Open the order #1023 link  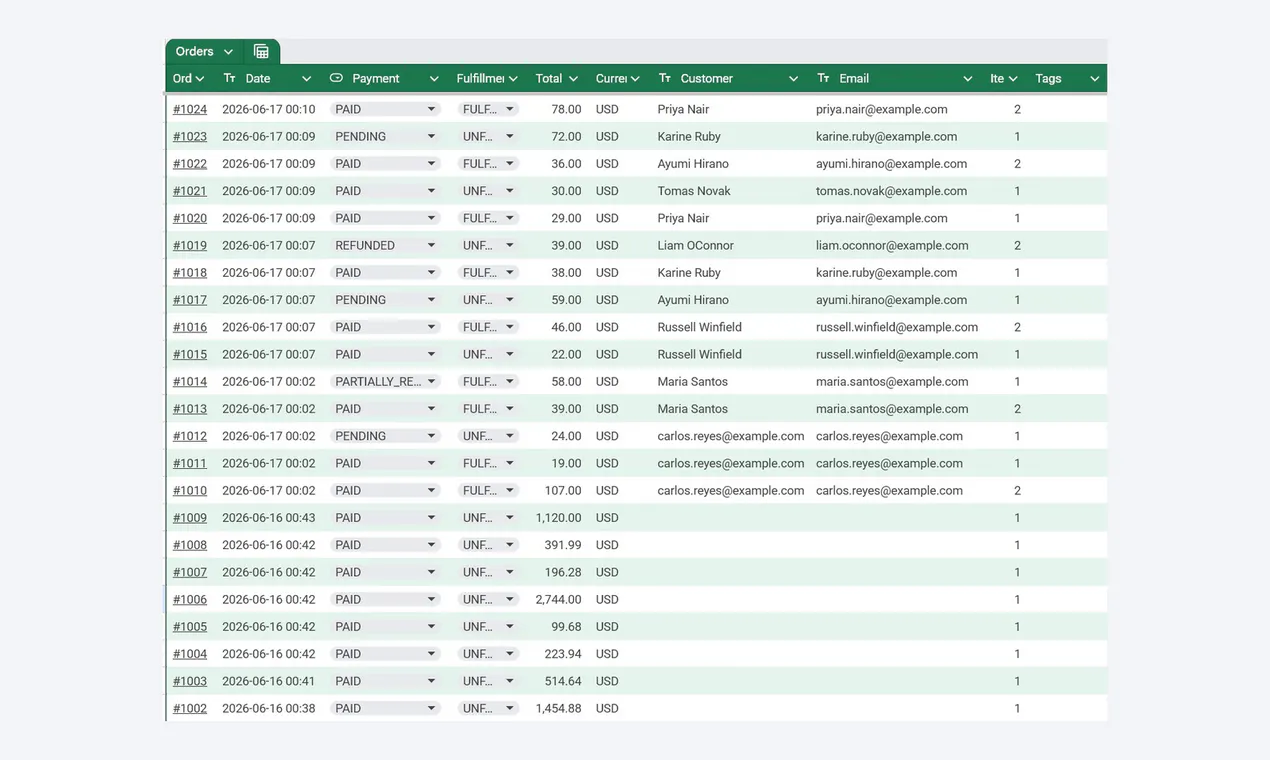tap(190, 137)
